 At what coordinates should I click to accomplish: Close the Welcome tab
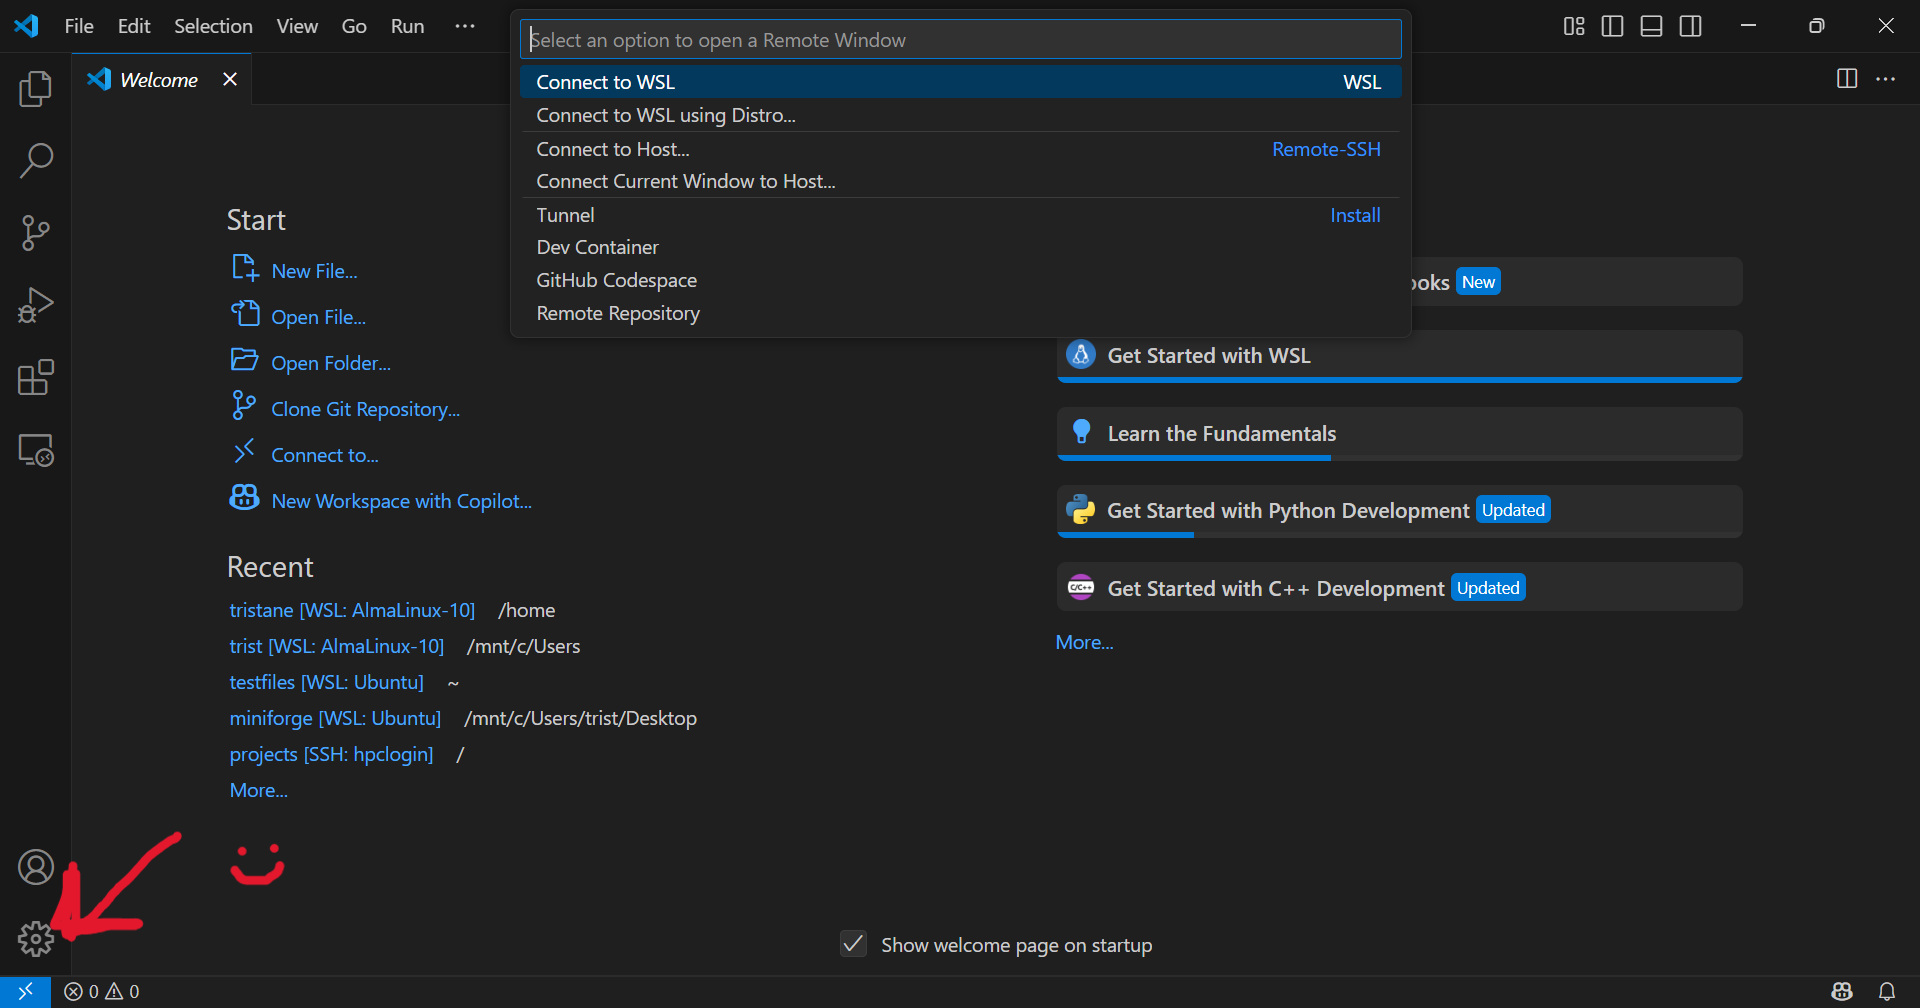[x=230, y=79]
